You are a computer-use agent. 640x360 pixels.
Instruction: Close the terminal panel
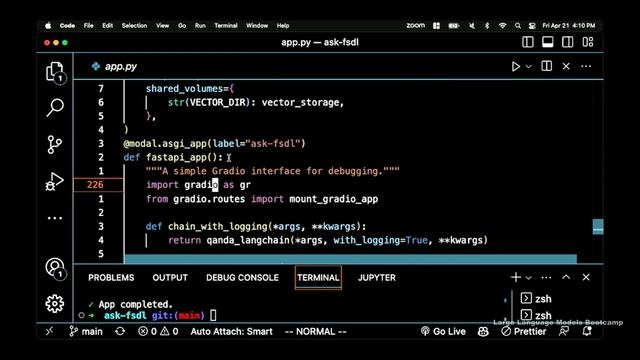(586, 277)
